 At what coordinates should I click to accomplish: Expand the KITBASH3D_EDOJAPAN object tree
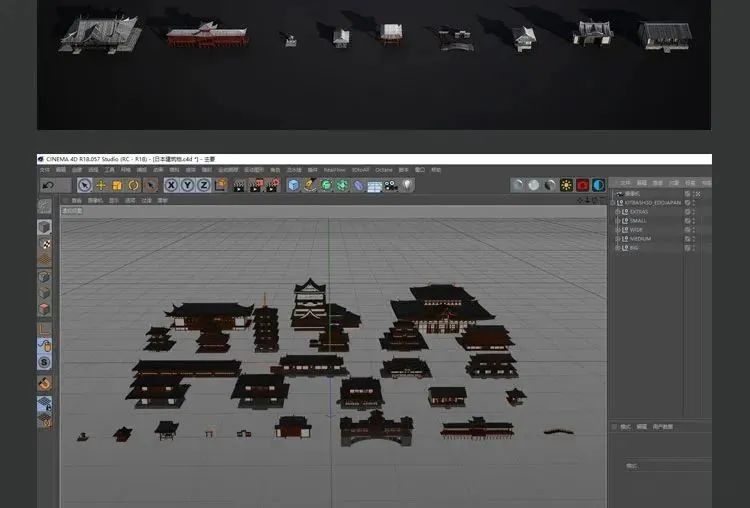point(613,203)
